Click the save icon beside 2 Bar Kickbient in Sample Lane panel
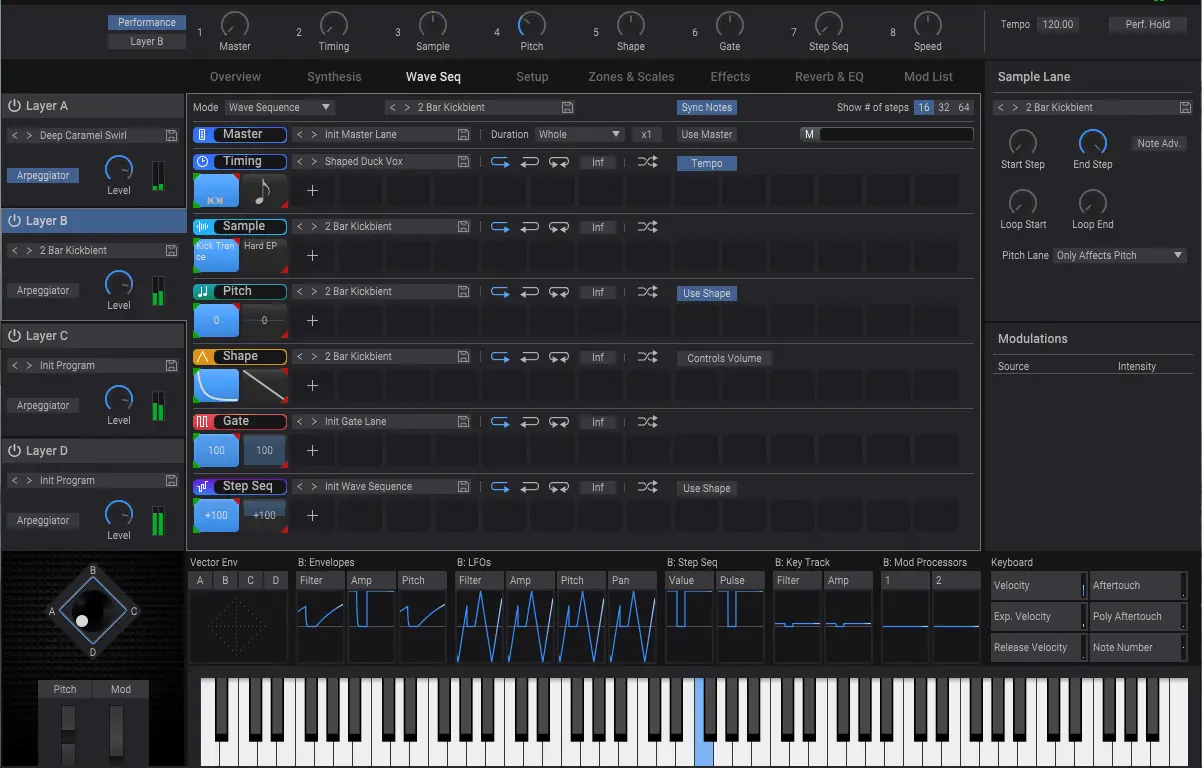Screen dimensions: 1202x768 [1184, 107]
